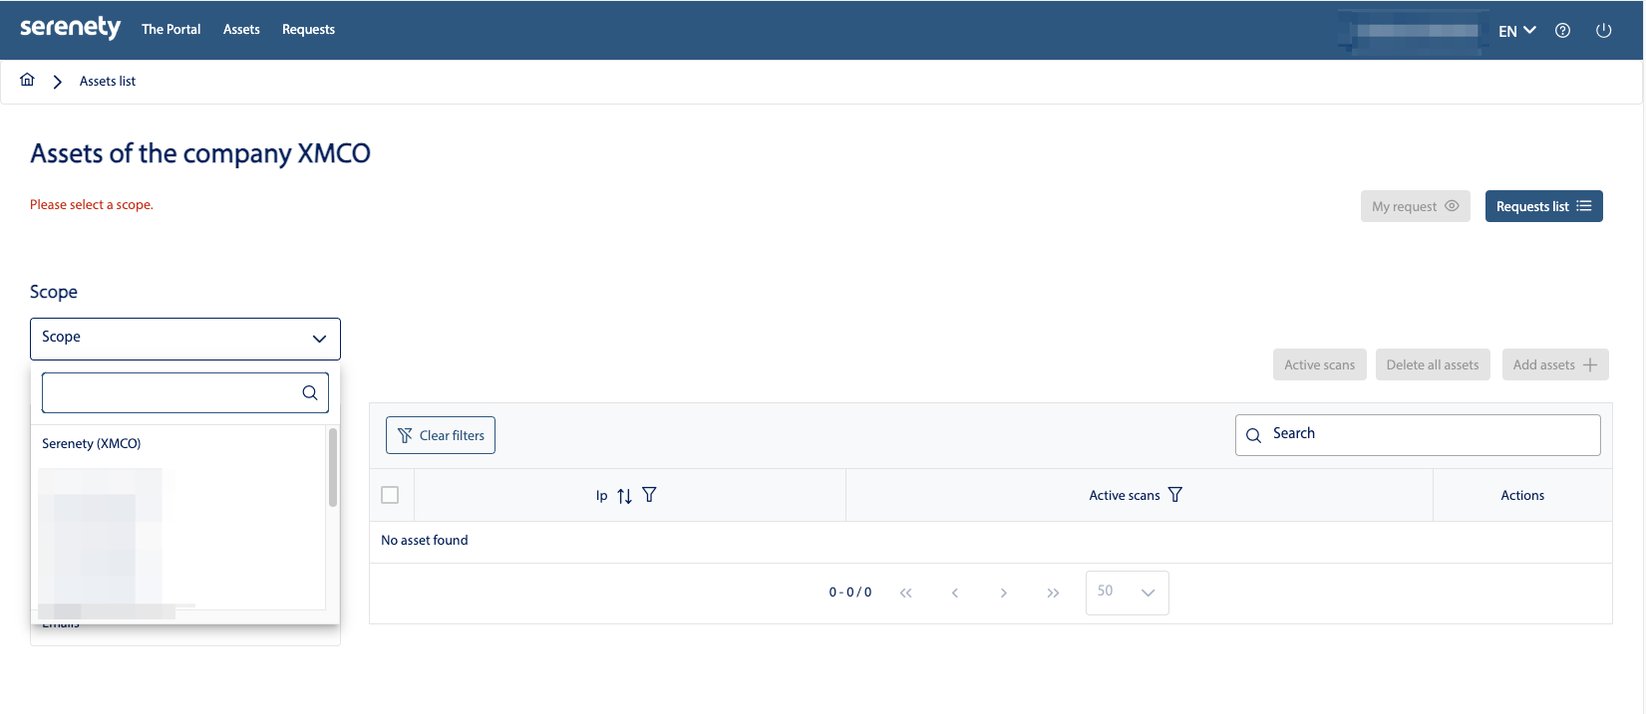Viewport: 1646px width, 714px height.
Task: Sort the Ip column using arrows icon
Action: click(624, 496)
